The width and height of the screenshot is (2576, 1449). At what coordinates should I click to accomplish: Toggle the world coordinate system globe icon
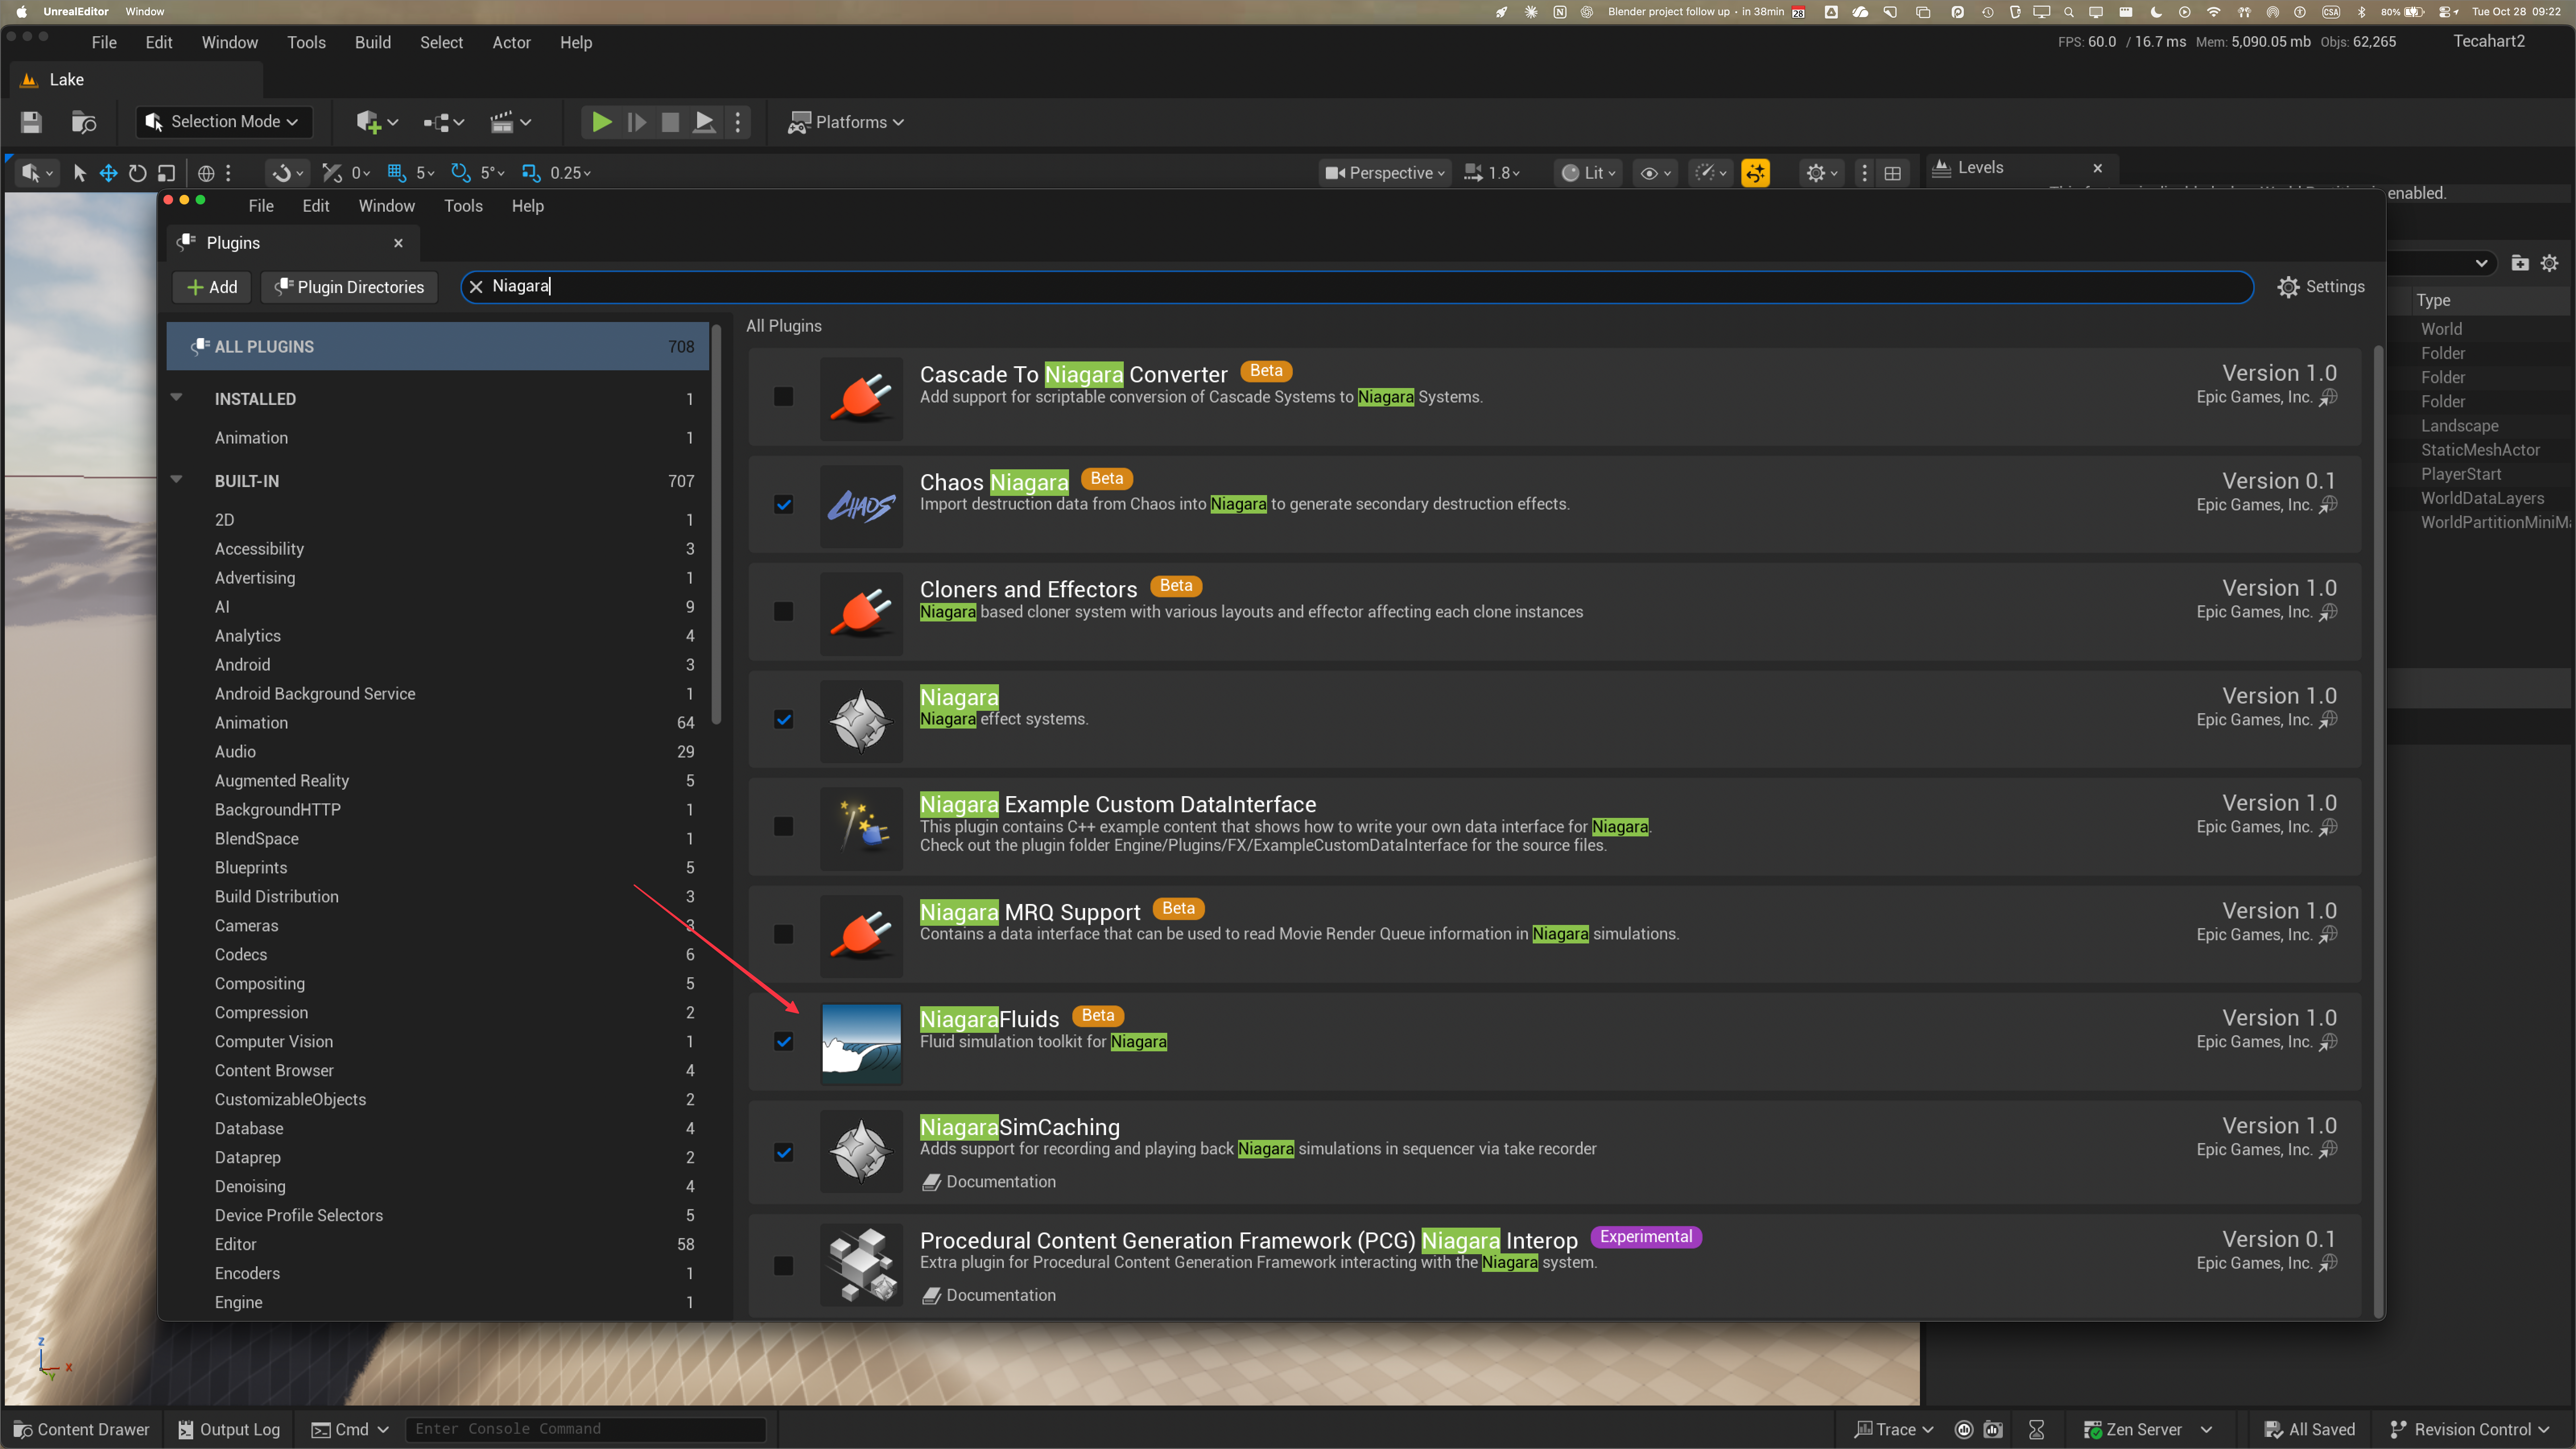coord(206,173)
